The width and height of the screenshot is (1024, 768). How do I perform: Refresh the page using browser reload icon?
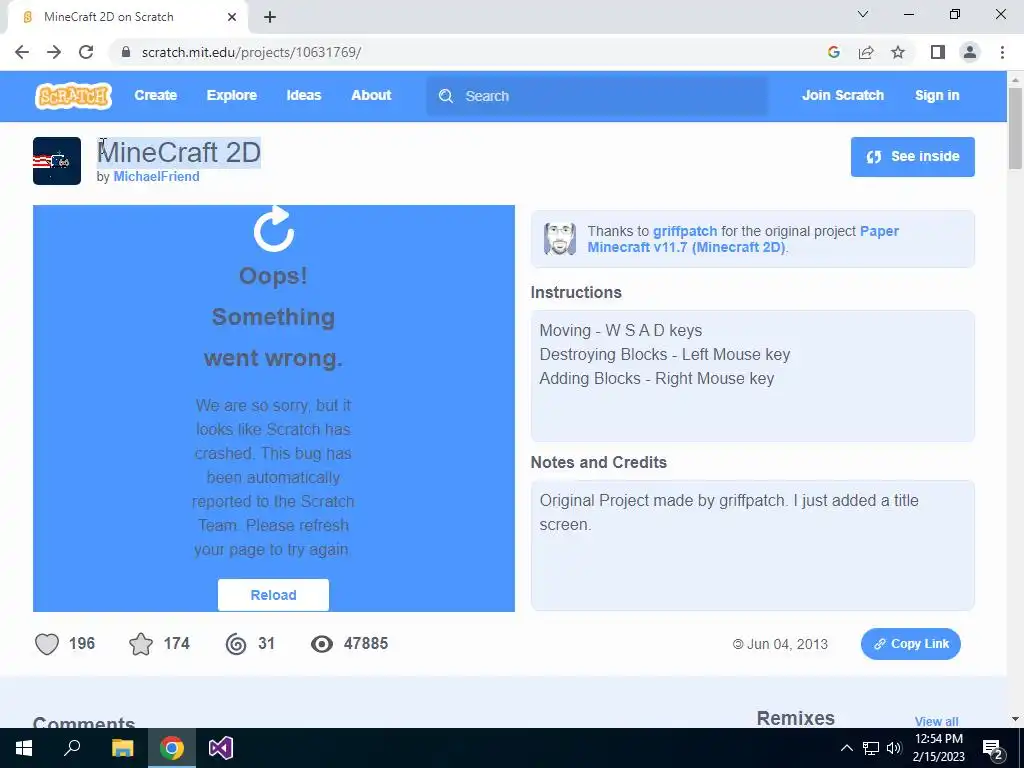[86, 52]
